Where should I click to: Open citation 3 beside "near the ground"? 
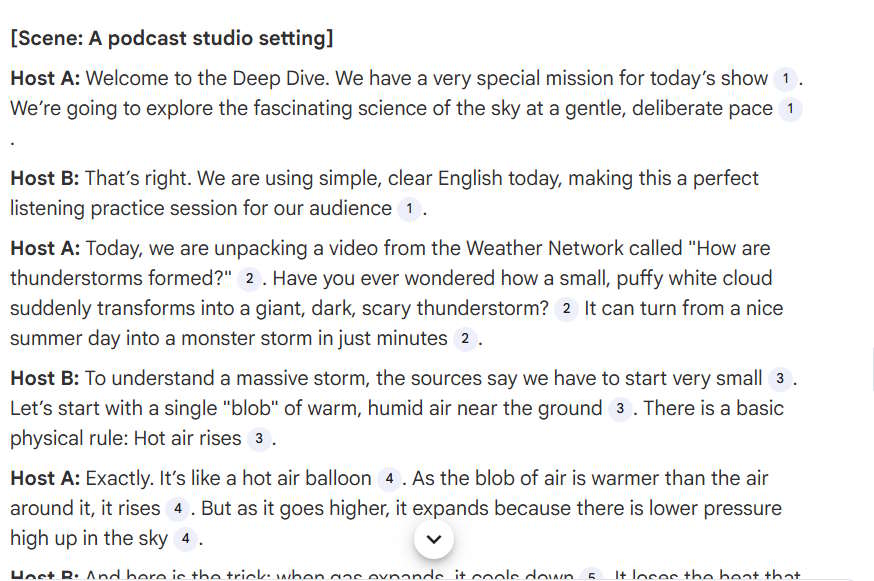[x=618, y=409]
